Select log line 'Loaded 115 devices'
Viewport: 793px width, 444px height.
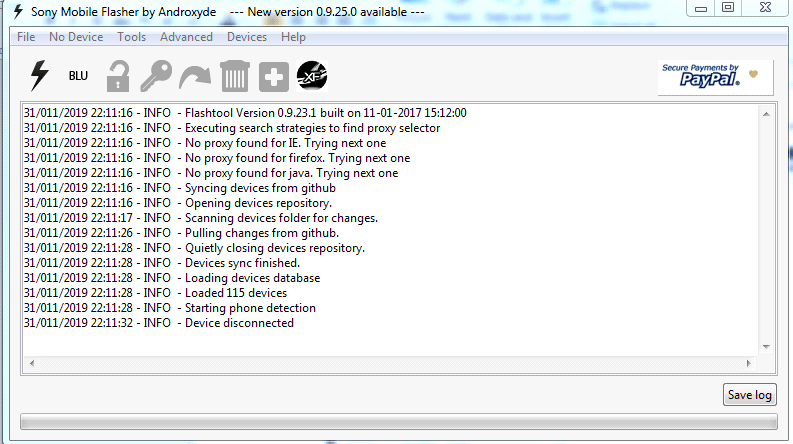[155, 293]
